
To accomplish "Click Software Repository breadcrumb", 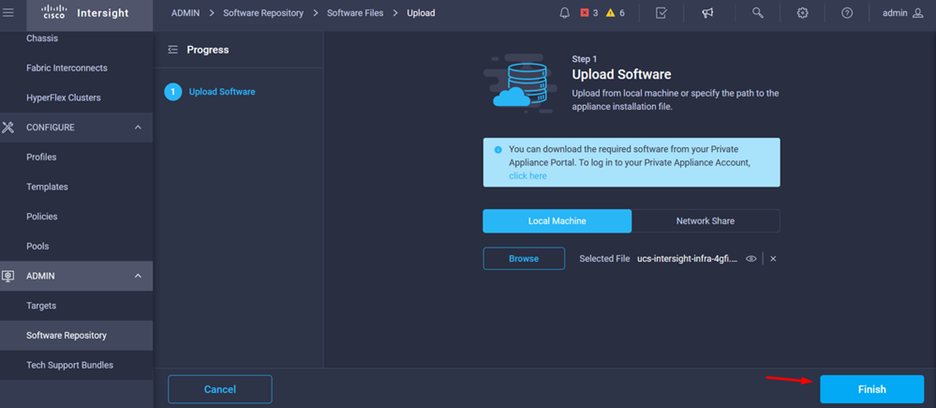I will pyautogui.click(x=263, y=13).
